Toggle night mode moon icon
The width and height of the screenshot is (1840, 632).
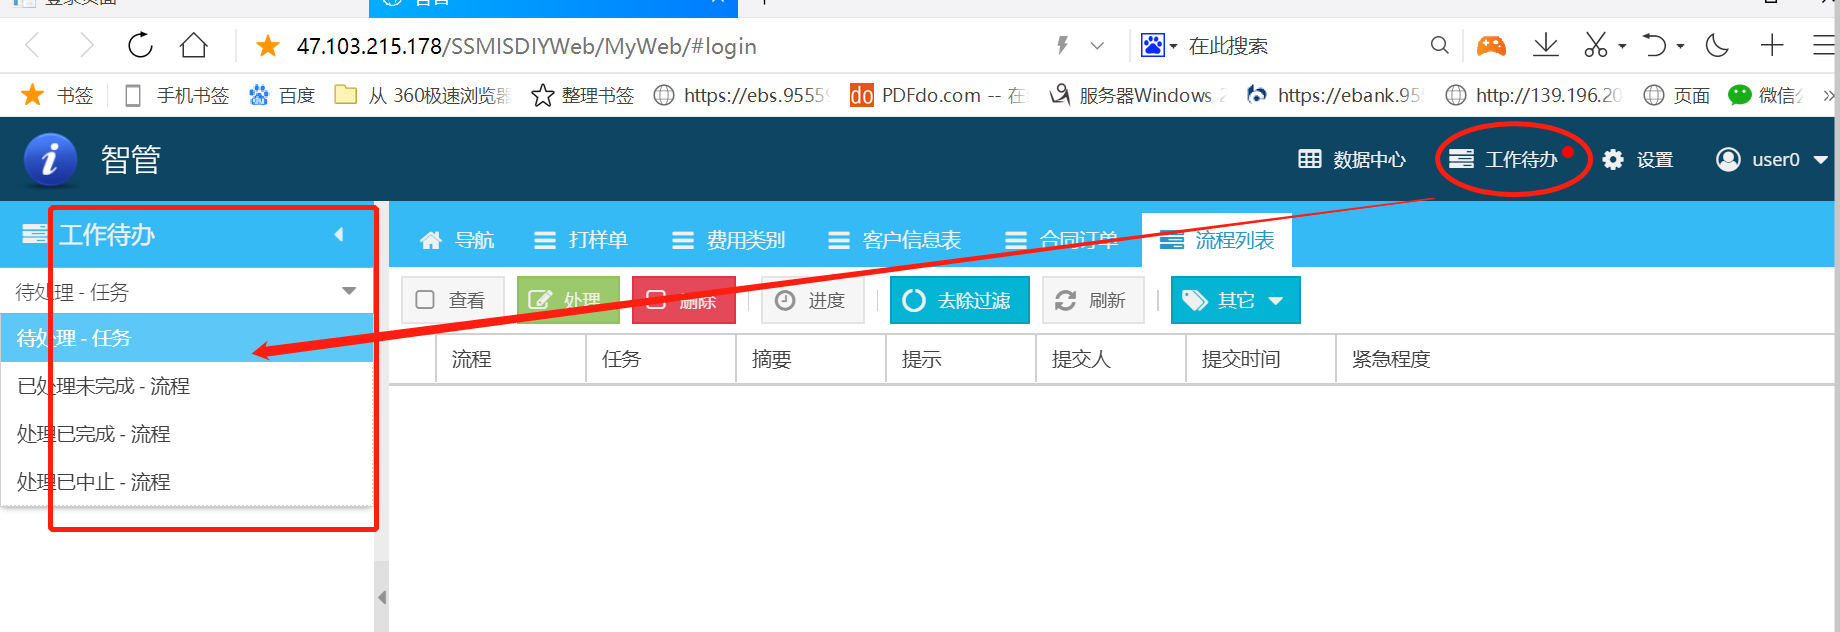pyautogui.click(x=1717, y=45)
